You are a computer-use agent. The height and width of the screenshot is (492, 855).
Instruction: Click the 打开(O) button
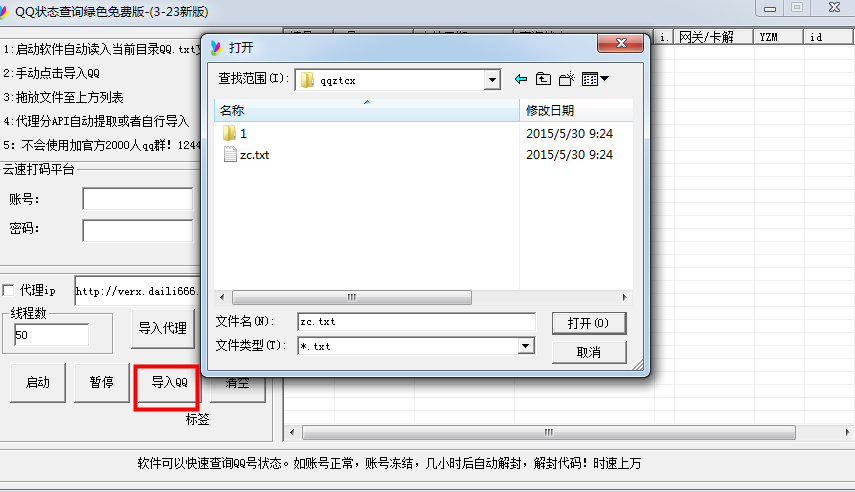pyautogui.click(x=589, y=323)
